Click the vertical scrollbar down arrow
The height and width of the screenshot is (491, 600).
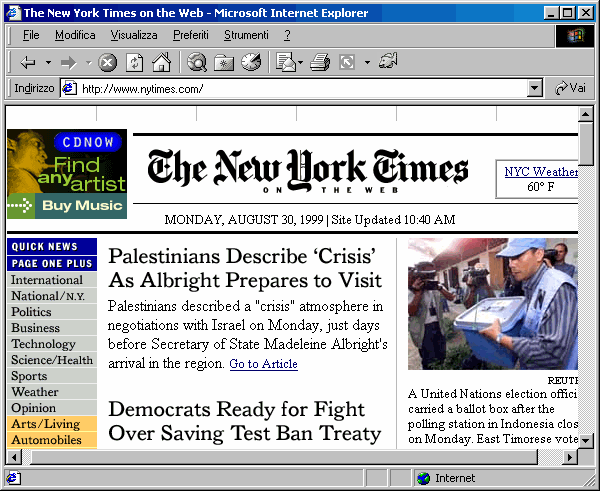pos(586,439)
